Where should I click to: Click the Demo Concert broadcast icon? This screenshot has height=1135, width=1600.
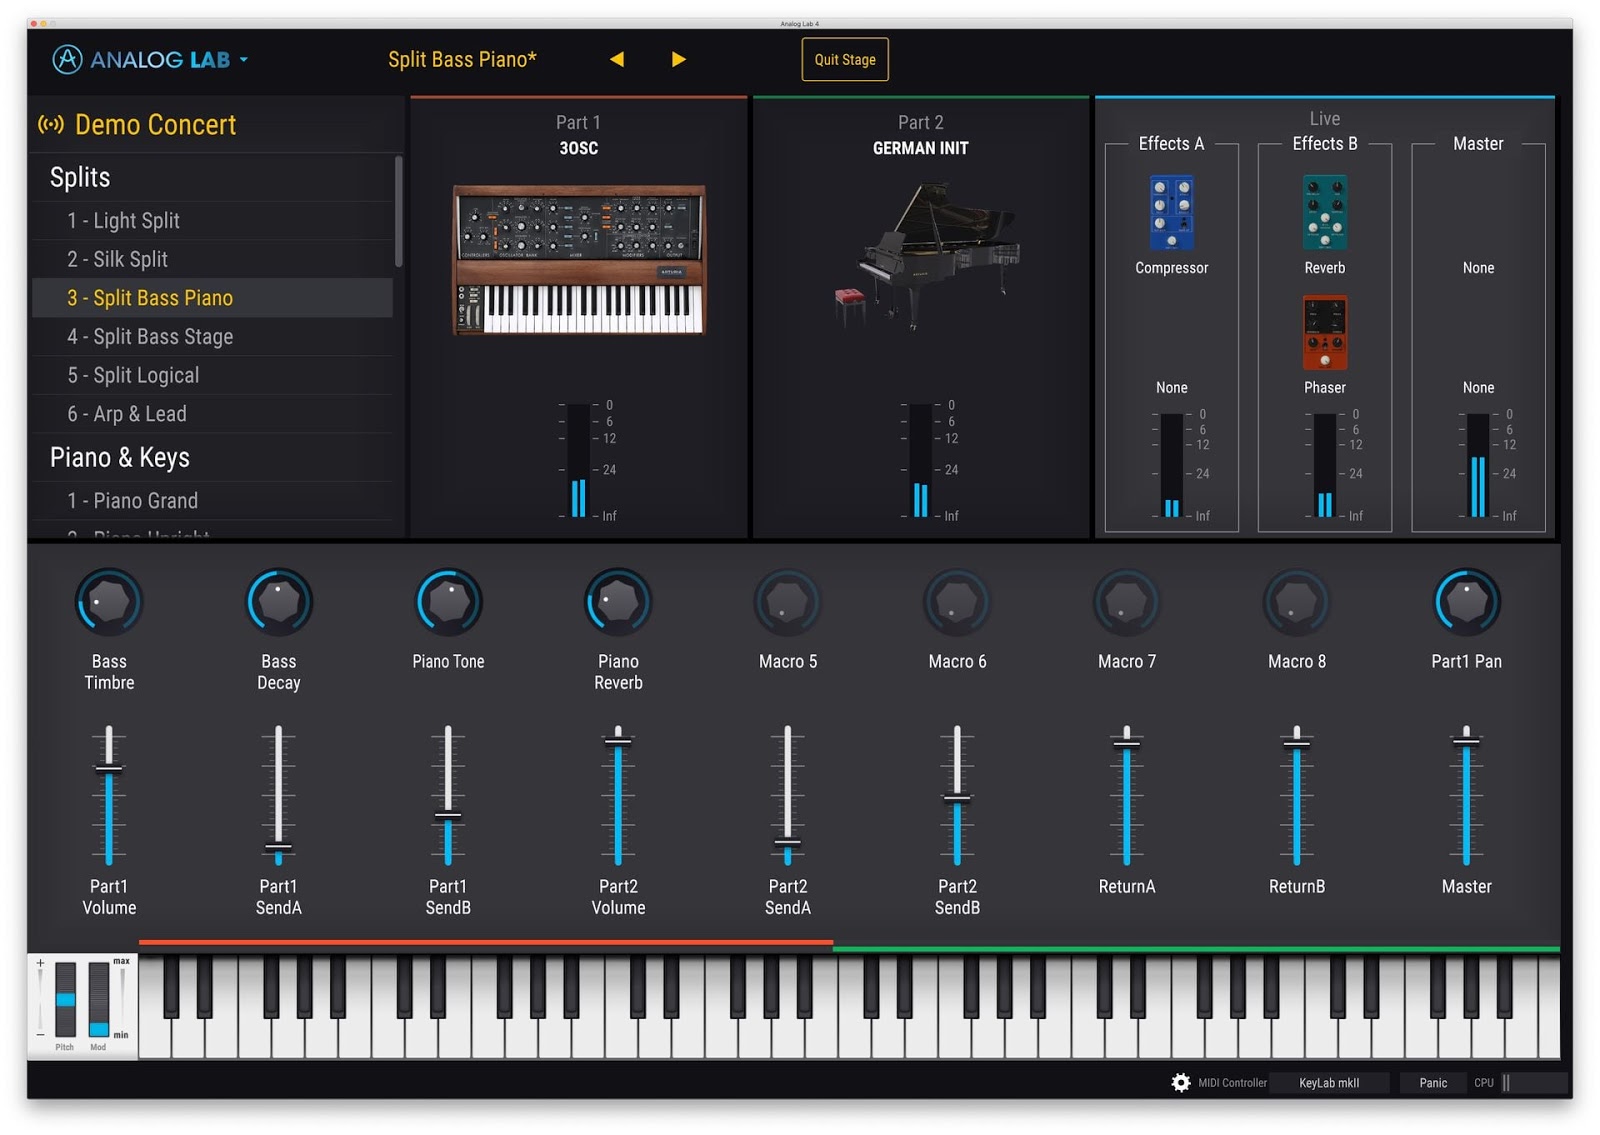point(51,125)
